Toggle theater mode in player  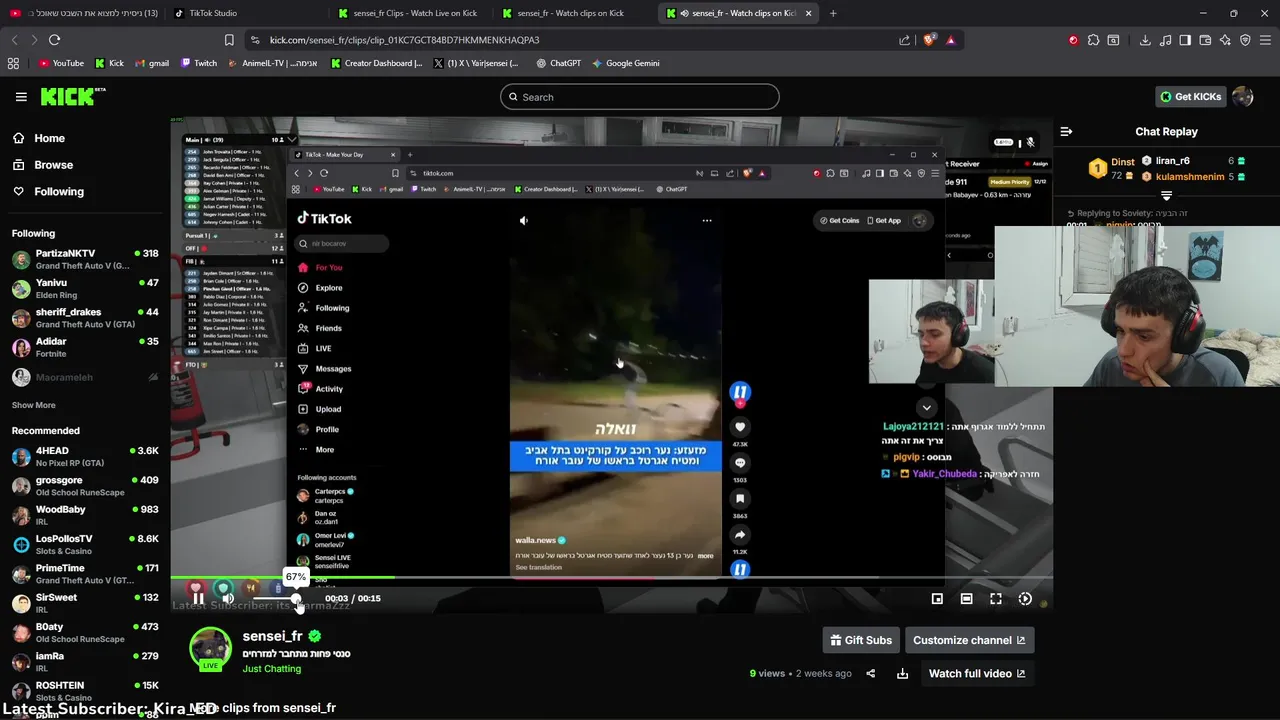[x=966, y=599]
